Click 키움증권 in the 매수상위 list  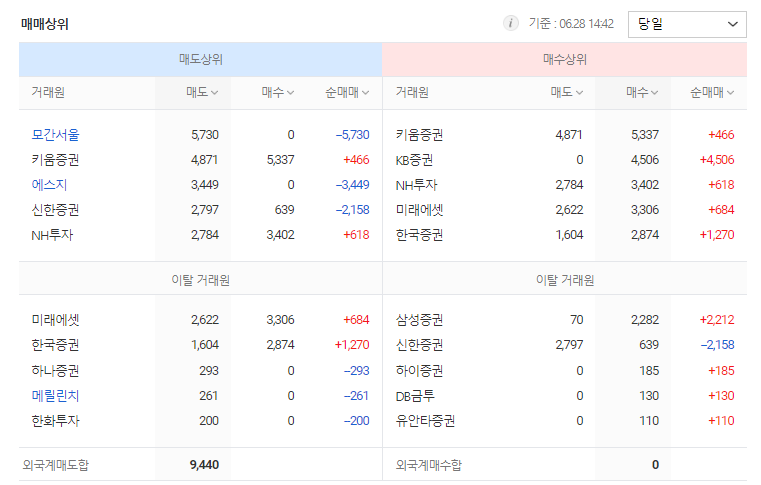coord(419,134)
